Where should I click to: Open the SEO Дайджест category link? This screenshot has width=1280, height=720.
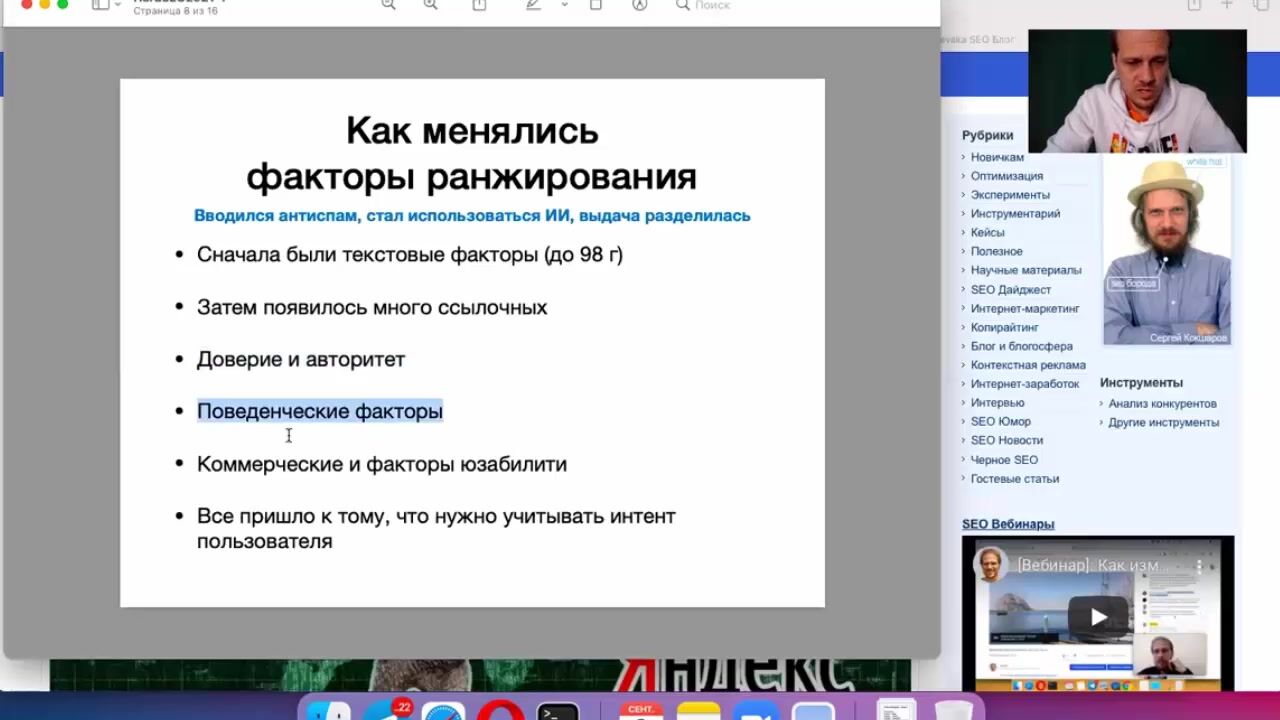pos(1010,290)
